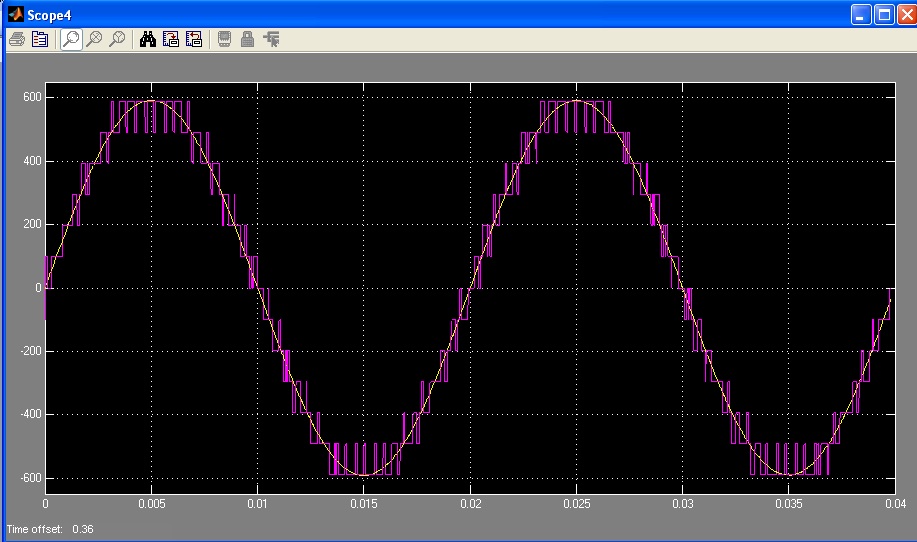Screen dimensions: 917x542
Task: Close the Scope4 window
Action: 906,15
